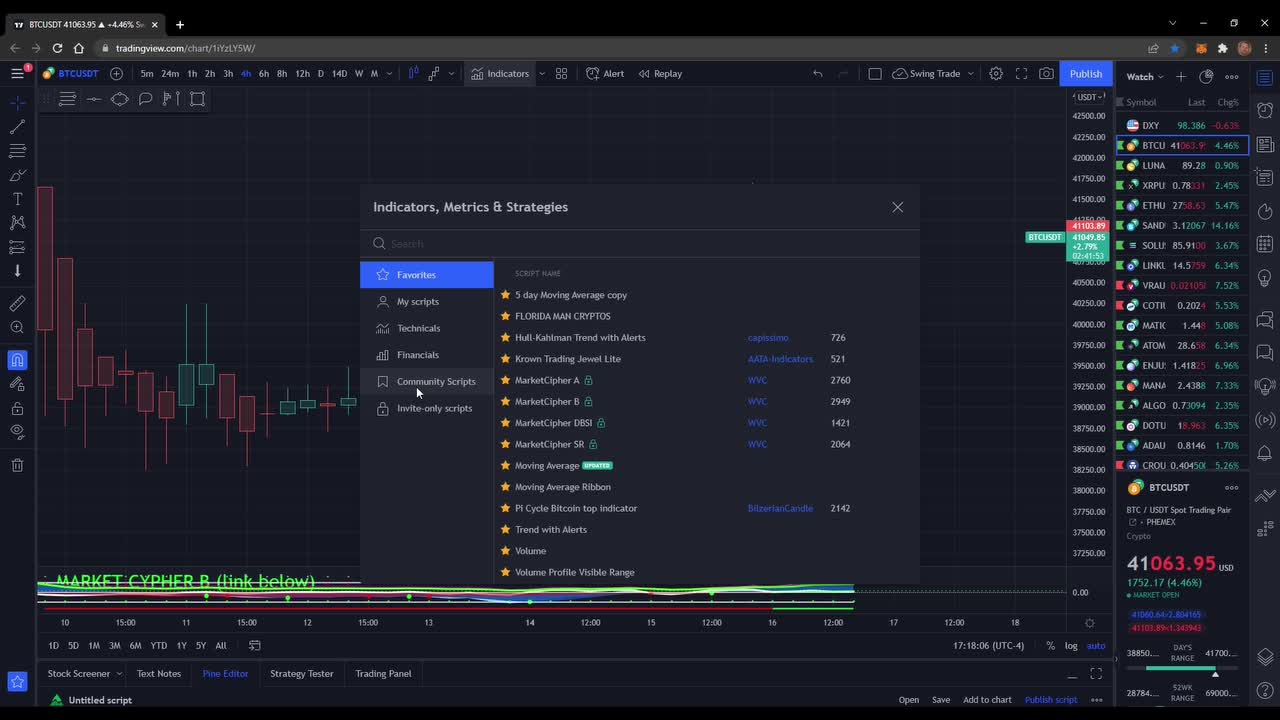Open the Alert button in toolbar
This screenshot has height=720, width=1280.
point(605,73)
